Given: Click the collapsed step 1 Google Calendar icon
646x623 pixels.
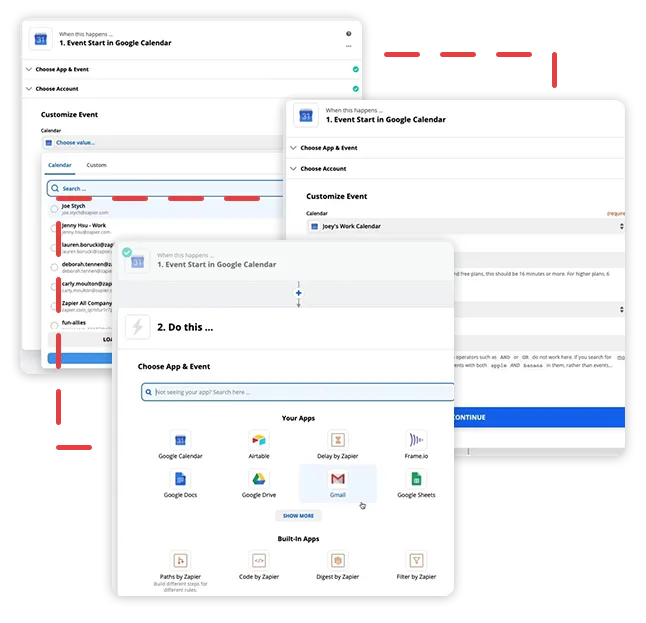Looking at the screenshot, I should pyautogui.click(x=137, y=261).
